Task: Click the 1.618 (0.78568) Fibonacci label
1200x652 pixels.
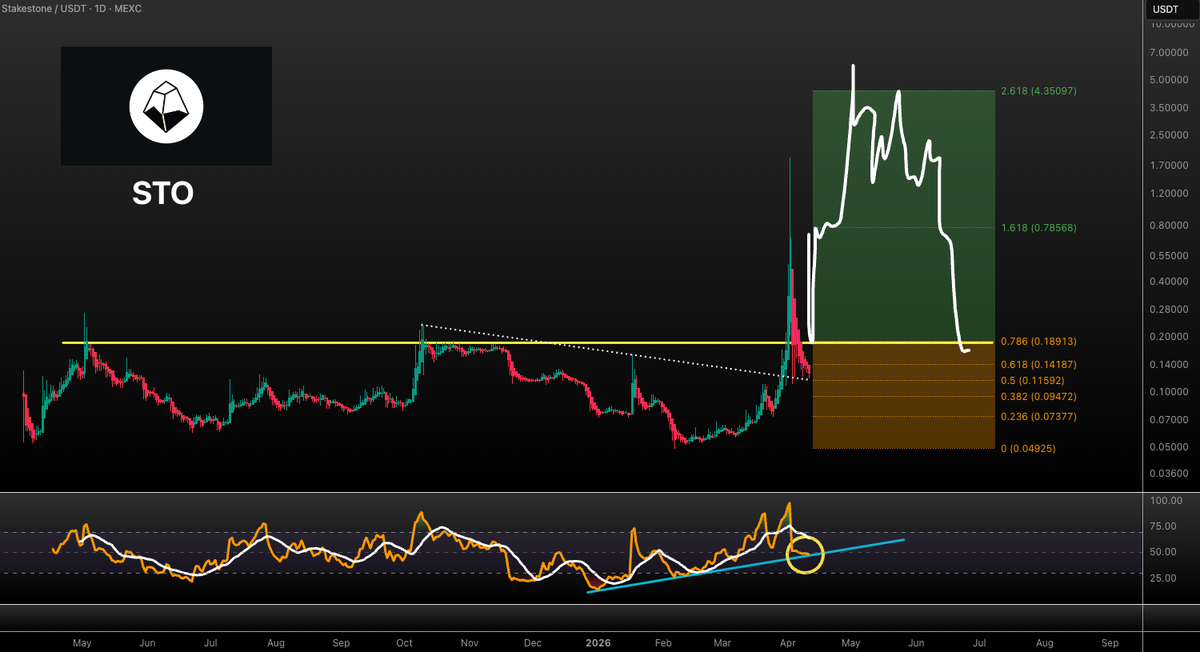Action: (x=1040, y=228)
